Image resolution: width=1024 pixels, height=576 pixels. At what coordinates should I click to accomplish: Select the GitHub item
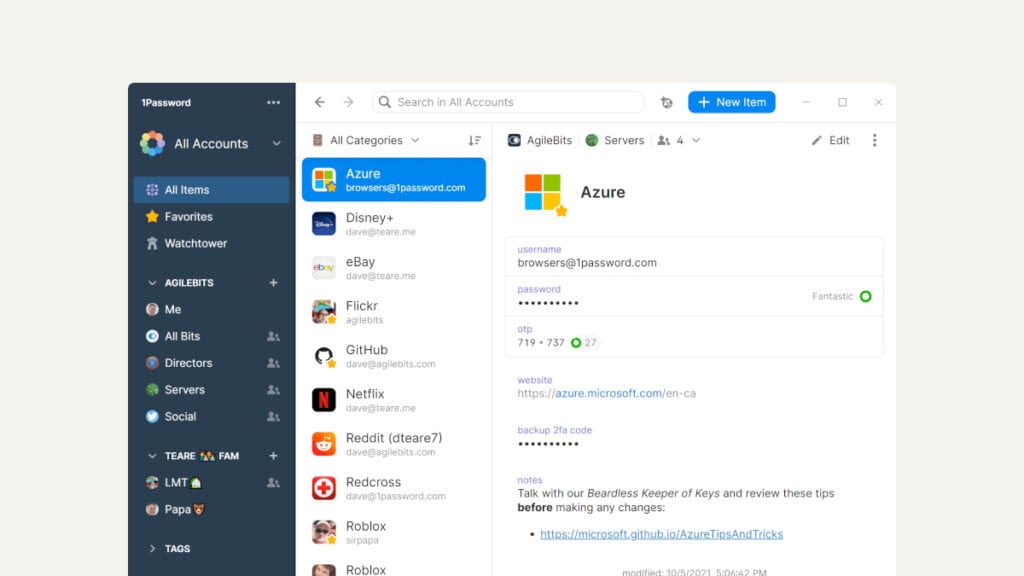[x=394, y=356]
